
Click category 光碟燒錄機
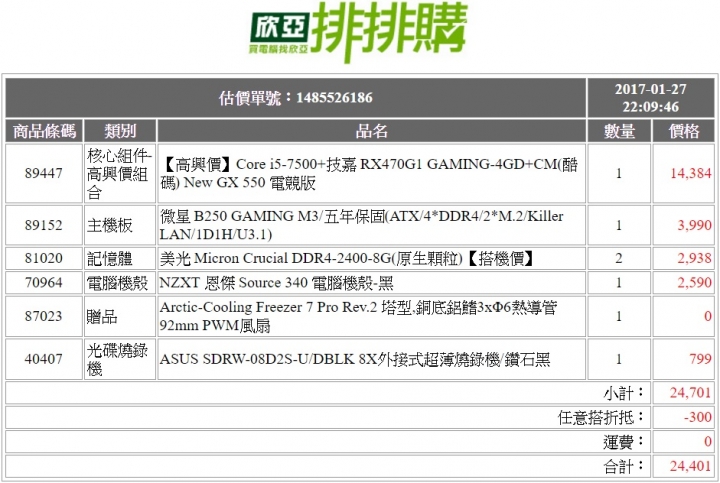pyautogui.click(x=118, y=359)
